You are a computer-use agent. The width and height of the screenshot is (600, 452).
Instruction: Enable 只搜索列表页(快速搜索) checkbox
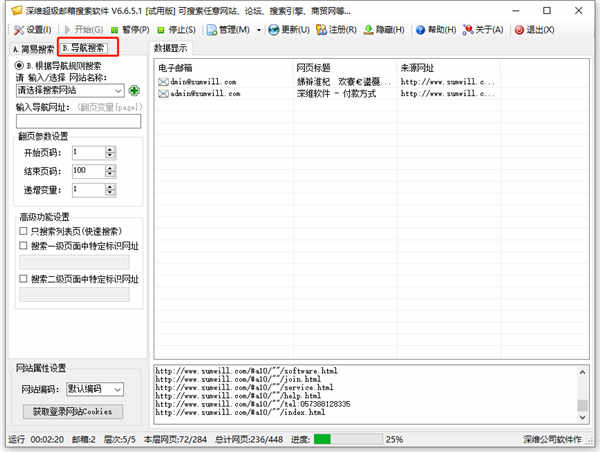coord(23,231)
